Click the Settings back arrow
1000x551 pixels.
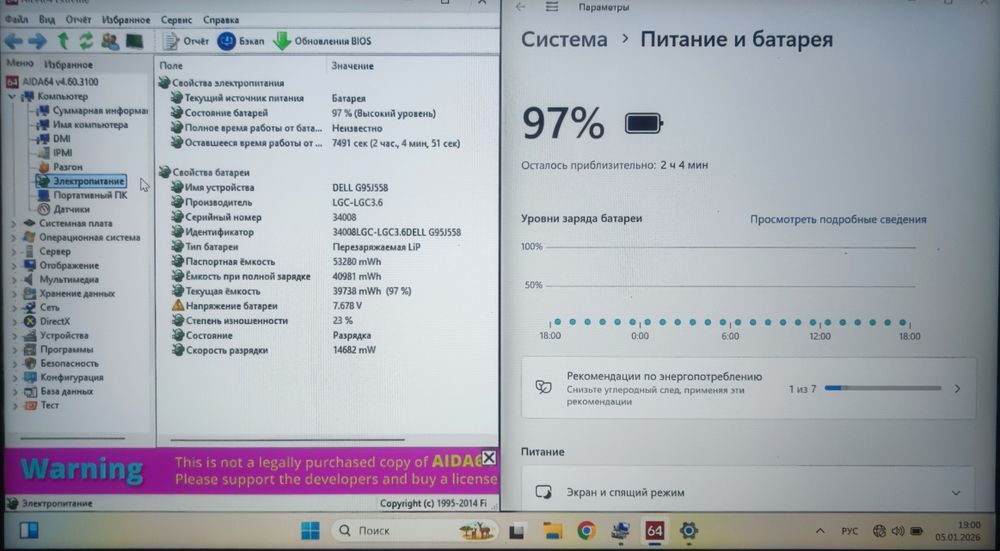click(x=520, y=7)
